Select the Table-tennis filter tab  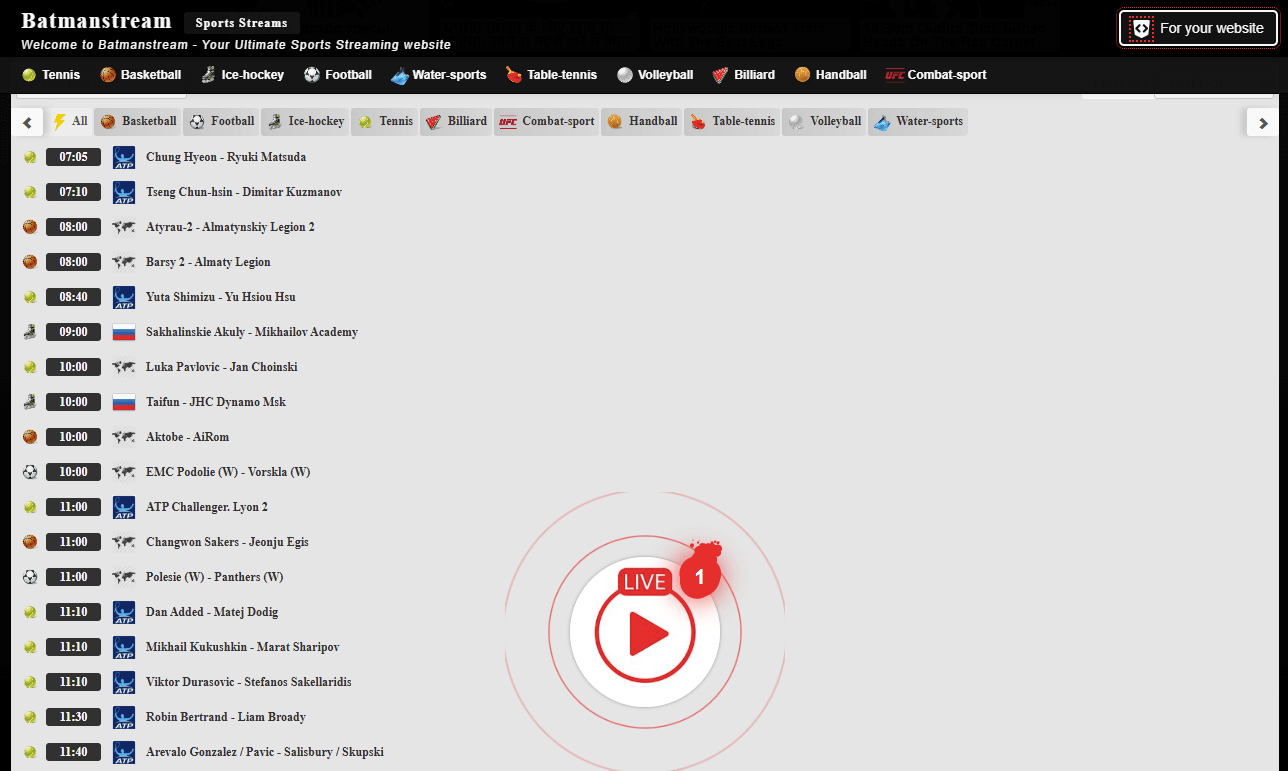click(732, 122)
